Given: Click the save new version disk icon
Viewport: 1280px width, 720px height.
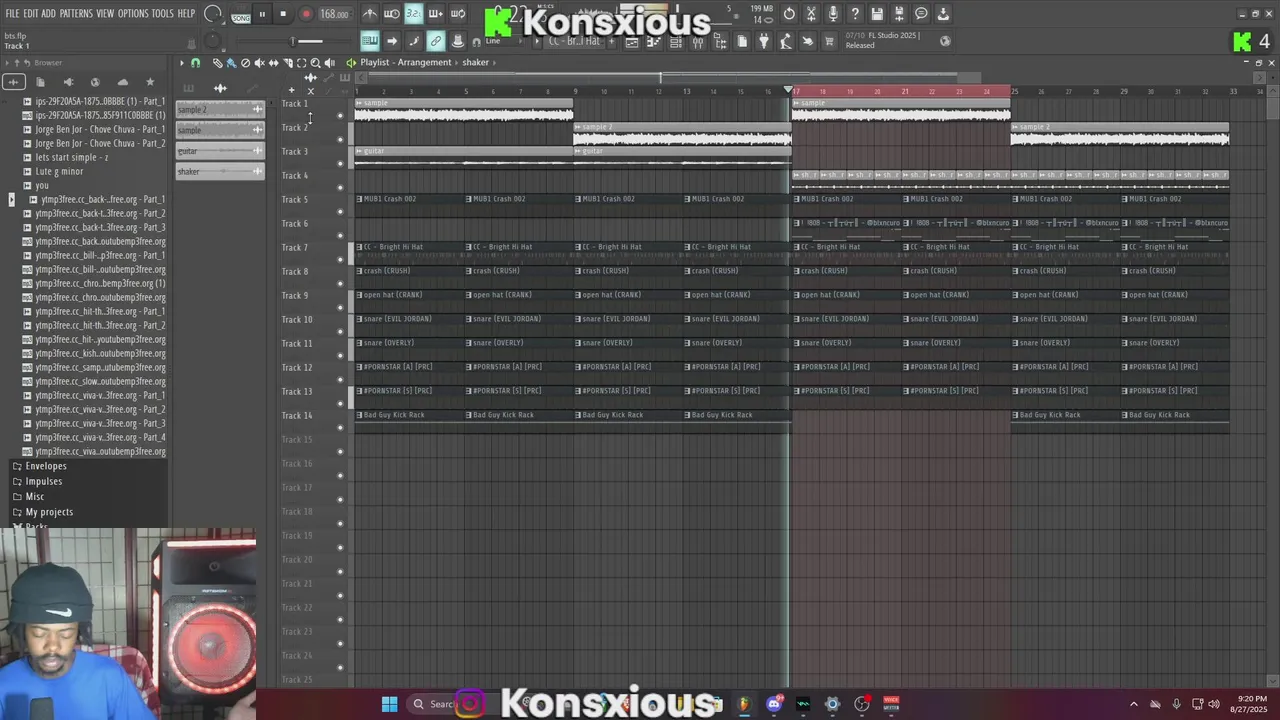Looking at the screenshot, I should [899, 14].
